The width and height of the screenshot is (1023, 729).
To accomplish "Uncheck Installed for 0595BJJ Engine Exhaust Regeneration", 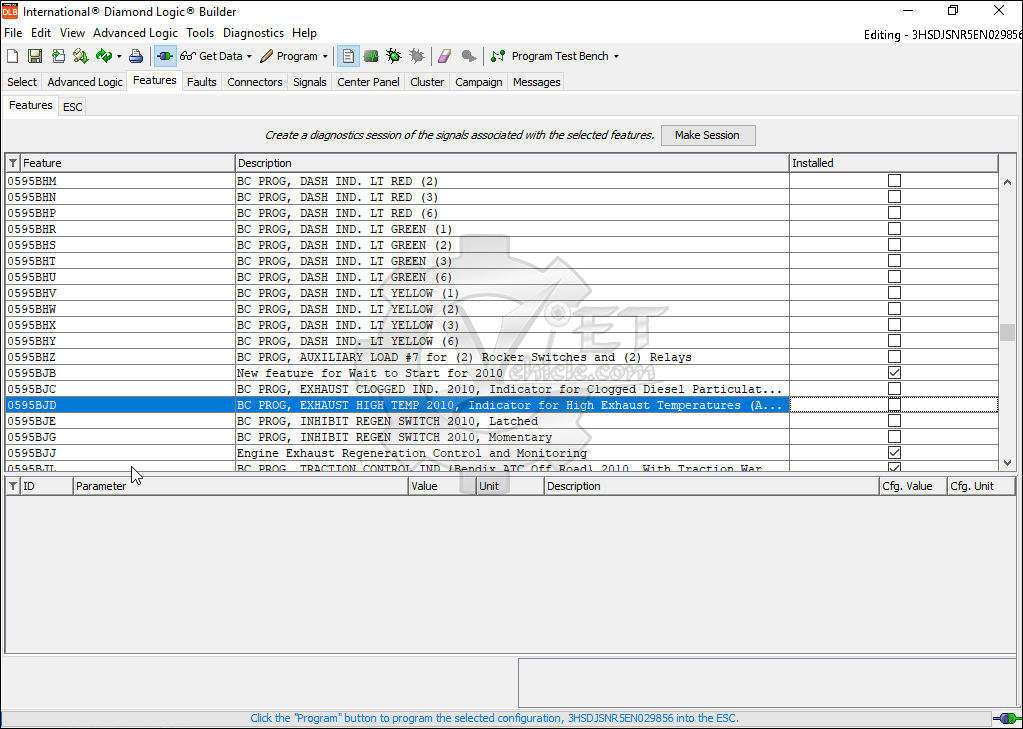I will point(894,453).
